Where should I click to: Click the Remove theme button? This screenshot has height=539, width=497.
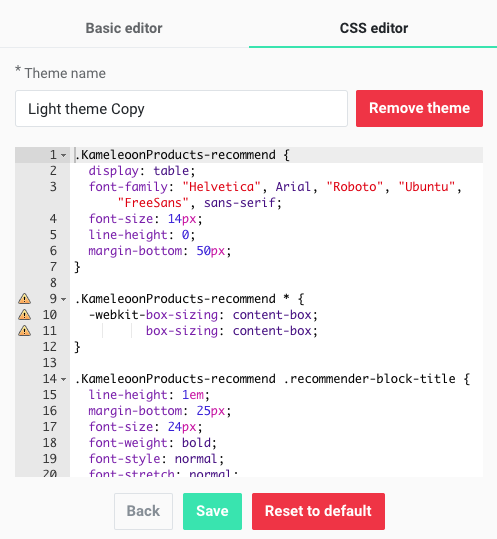419,108
